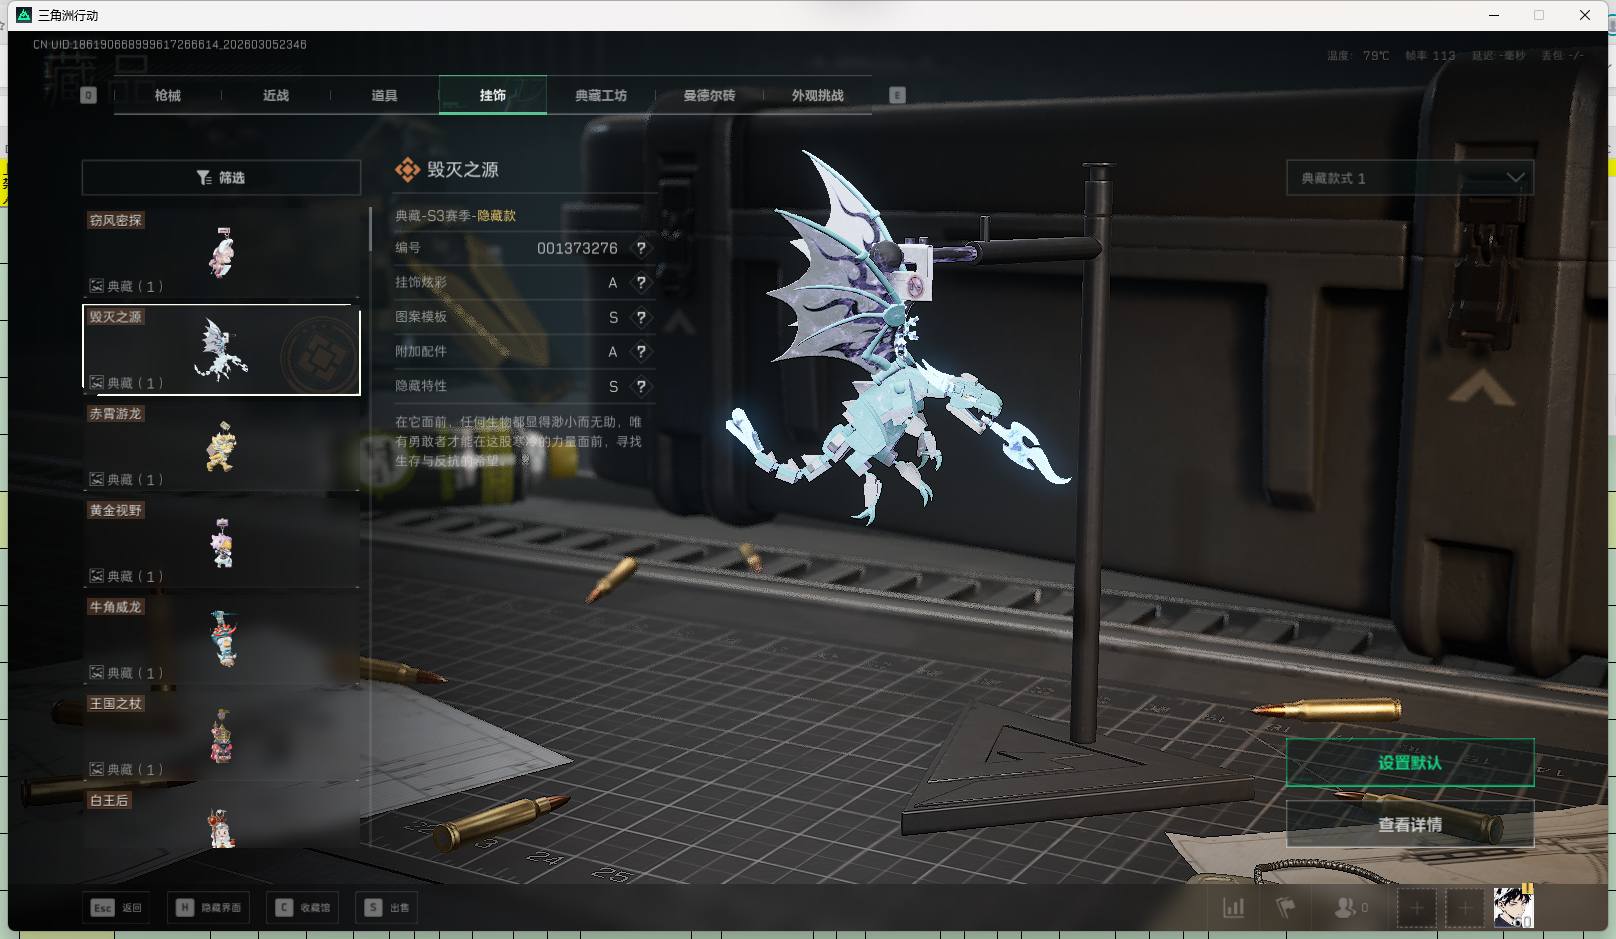Image resolution: width=1616 pixels, height=939 pixels.
Task: Open the 典藏工坊 tab
Action: coord(601,96)
